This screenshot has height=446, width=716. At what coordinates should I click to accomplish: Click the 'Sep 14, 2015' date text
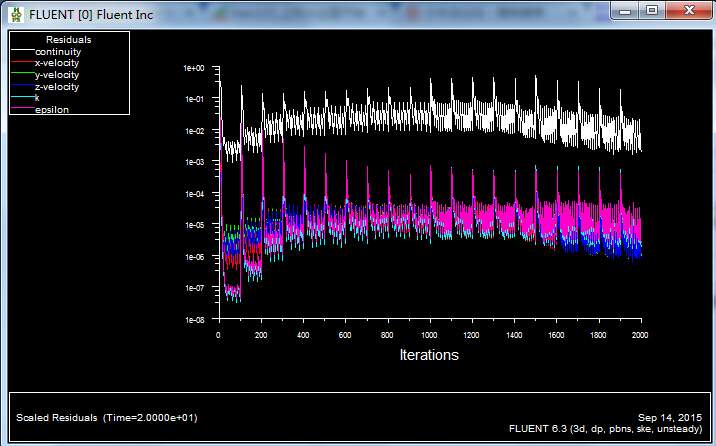point(669,417)
